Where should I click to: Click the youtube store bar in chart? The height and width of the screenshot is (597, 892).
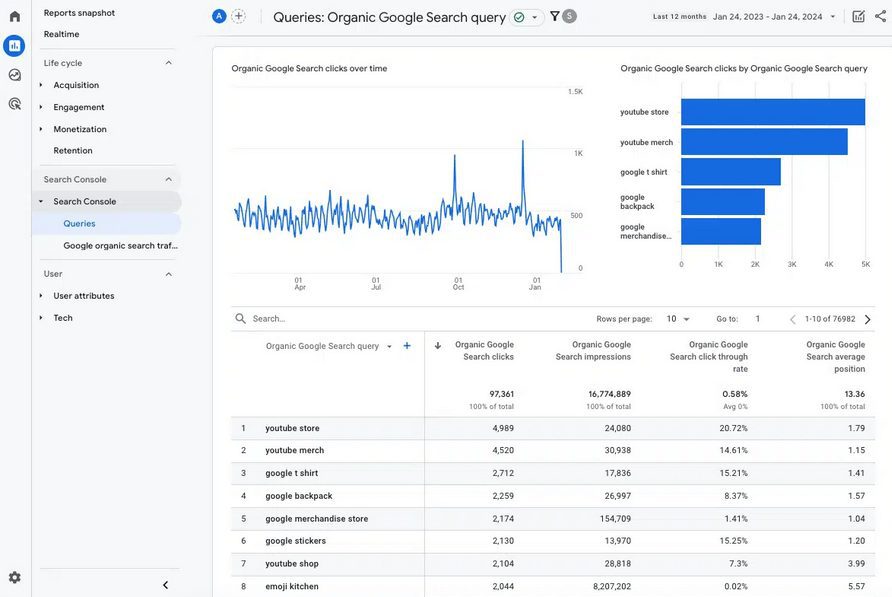point(773,112)
